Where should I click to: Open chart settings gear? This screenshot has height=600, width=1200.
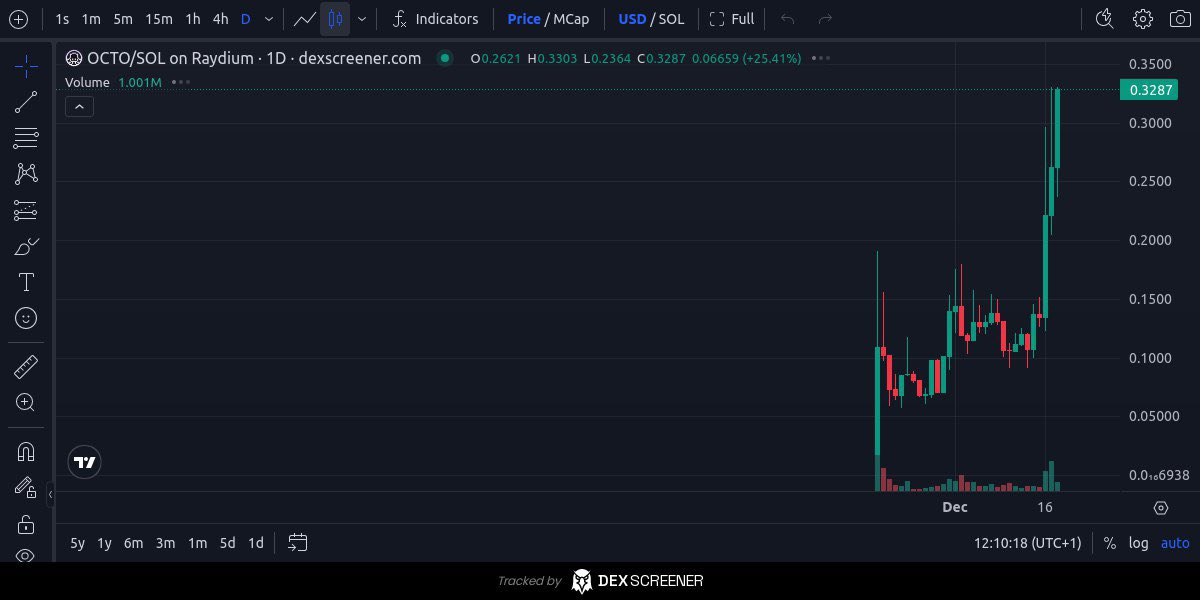coord(1143,19)
